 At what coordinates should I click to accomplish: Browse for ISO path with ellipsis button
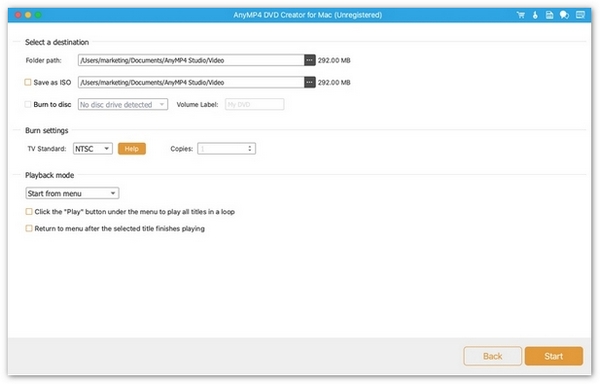pyautogui.click(x=310, y=82)
